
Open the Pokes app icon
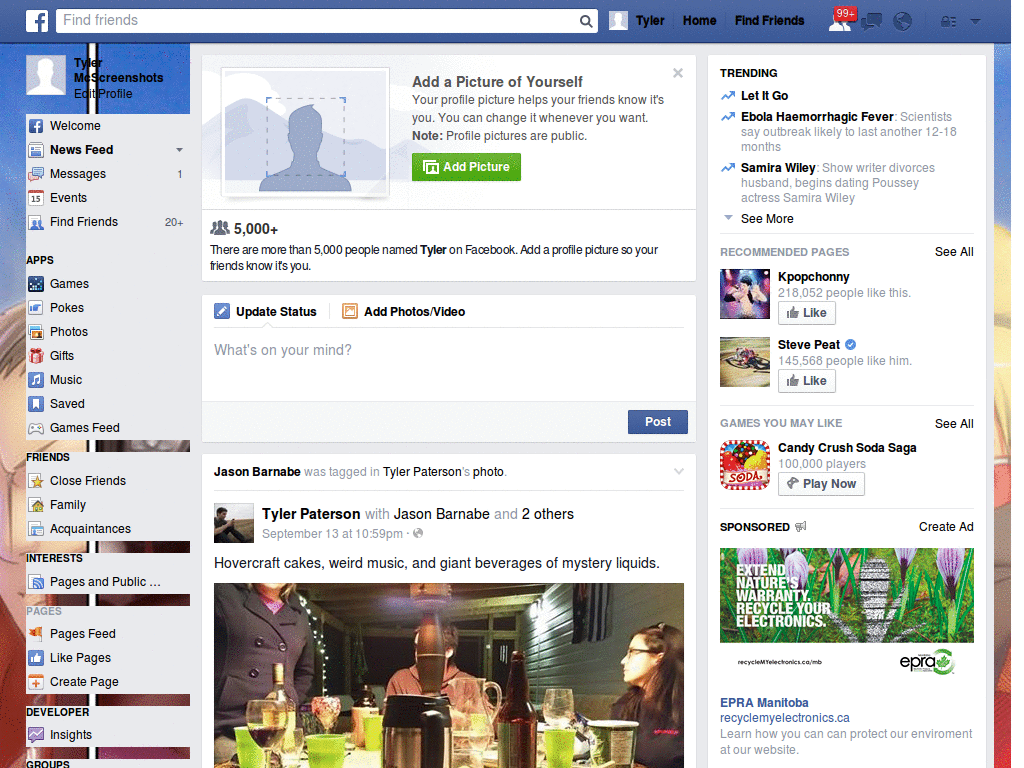[x=36, y=308]
